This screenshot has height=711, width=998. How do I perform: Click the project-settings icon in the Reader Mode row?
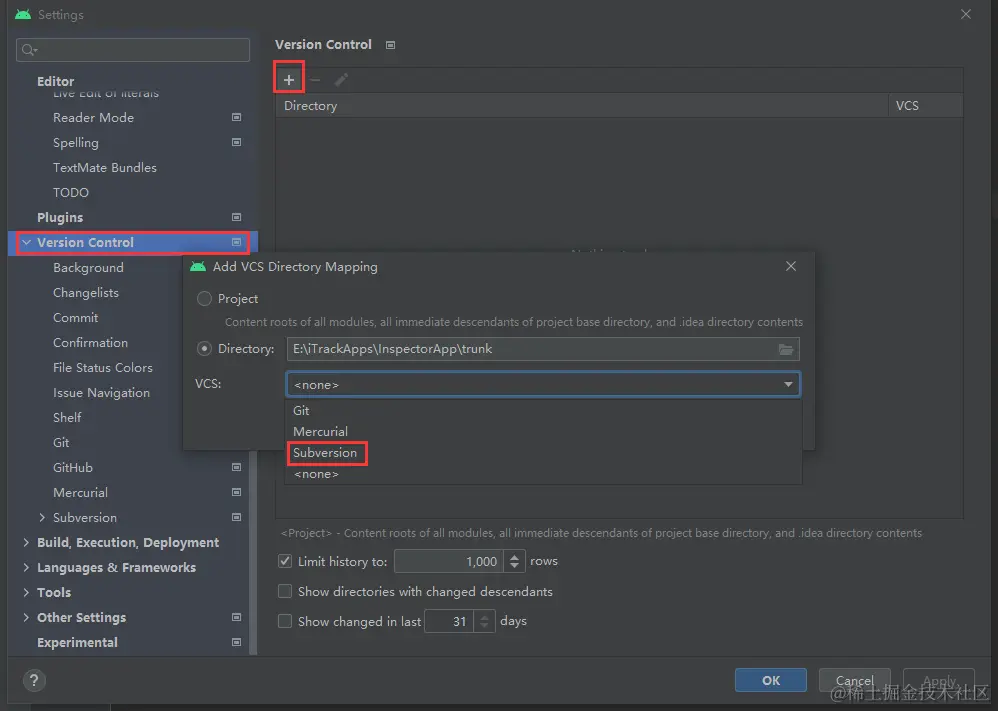click(237, 117)
